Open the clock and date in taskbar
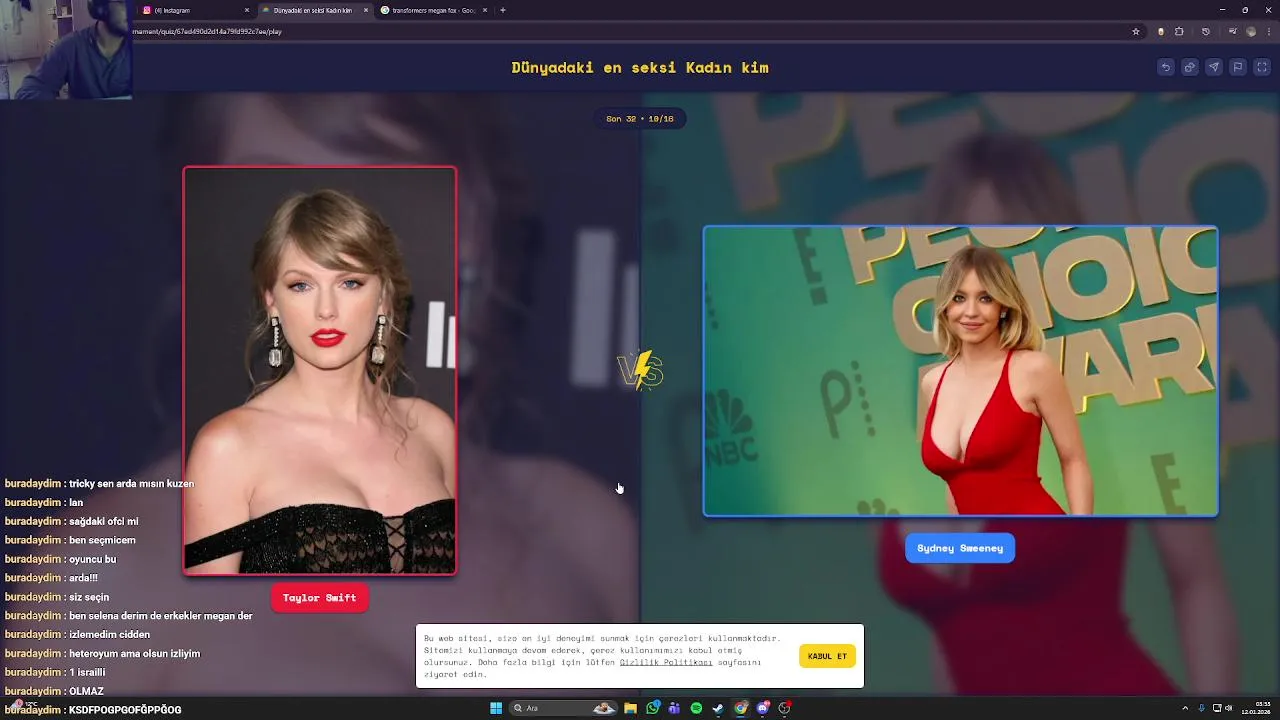The width and height of the screenshot is (1280, 720). coord(1257,708)
